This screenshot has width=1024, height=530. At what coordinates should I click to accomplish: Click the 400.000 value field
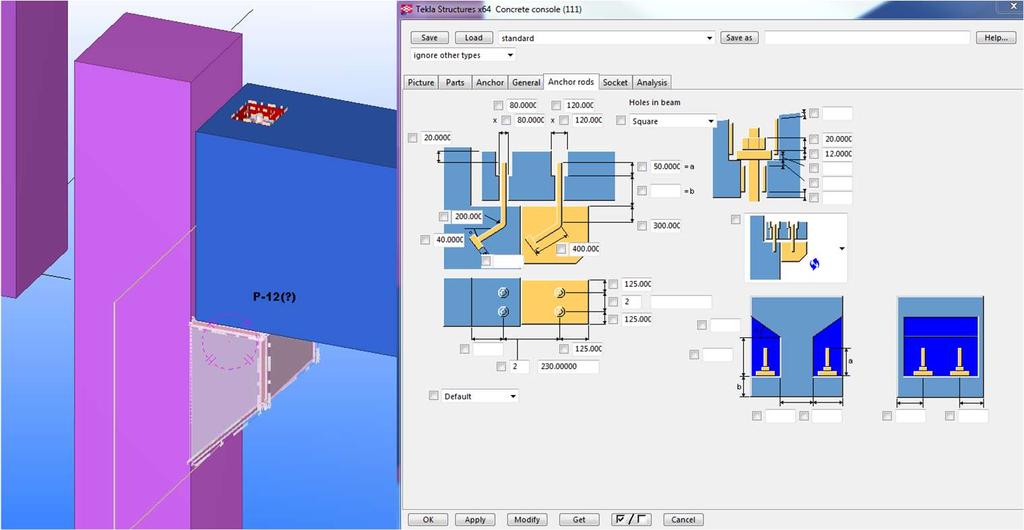pyautogui.click(x=585, y=249)
